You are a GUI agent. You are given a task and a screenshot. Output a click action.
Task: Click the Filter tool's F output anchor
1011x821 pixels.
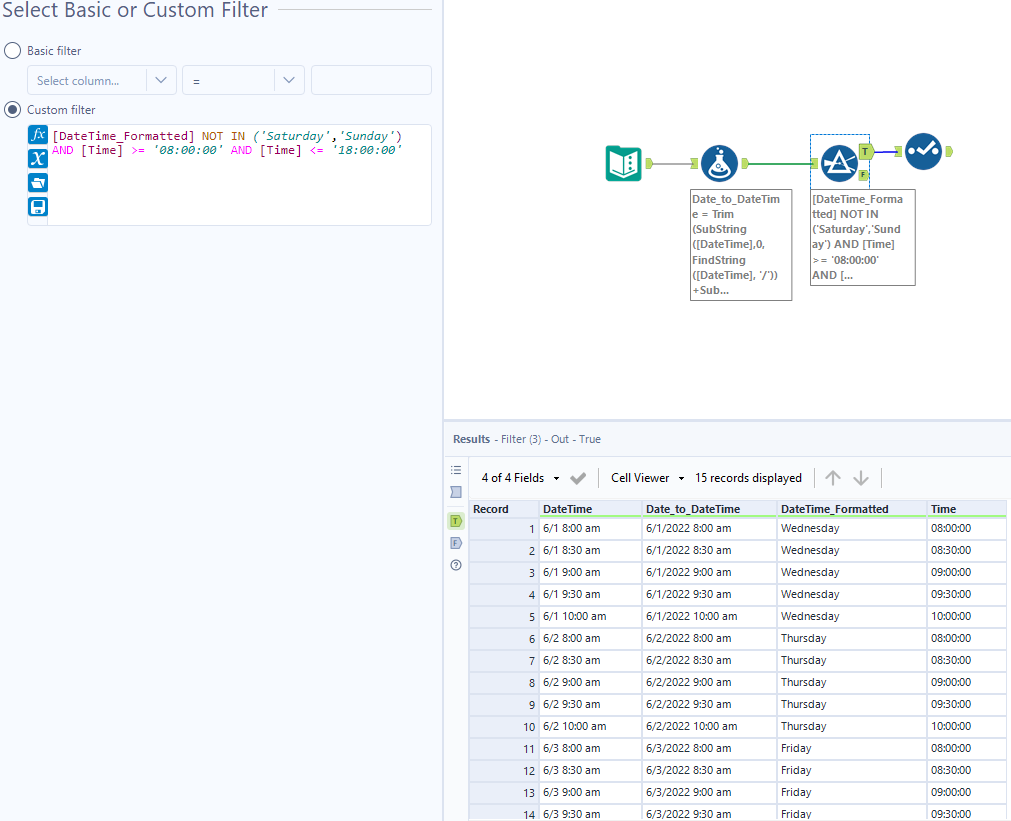coord(862,175)
